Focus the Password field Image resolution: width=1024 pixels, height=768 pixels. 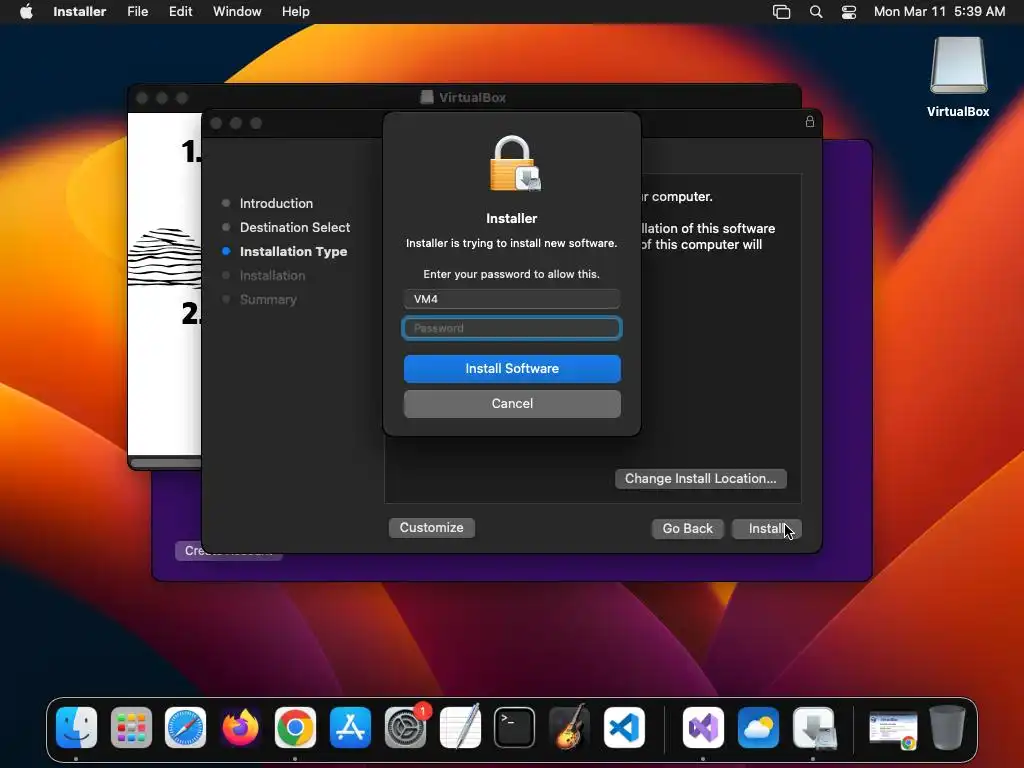coord(512,328)
